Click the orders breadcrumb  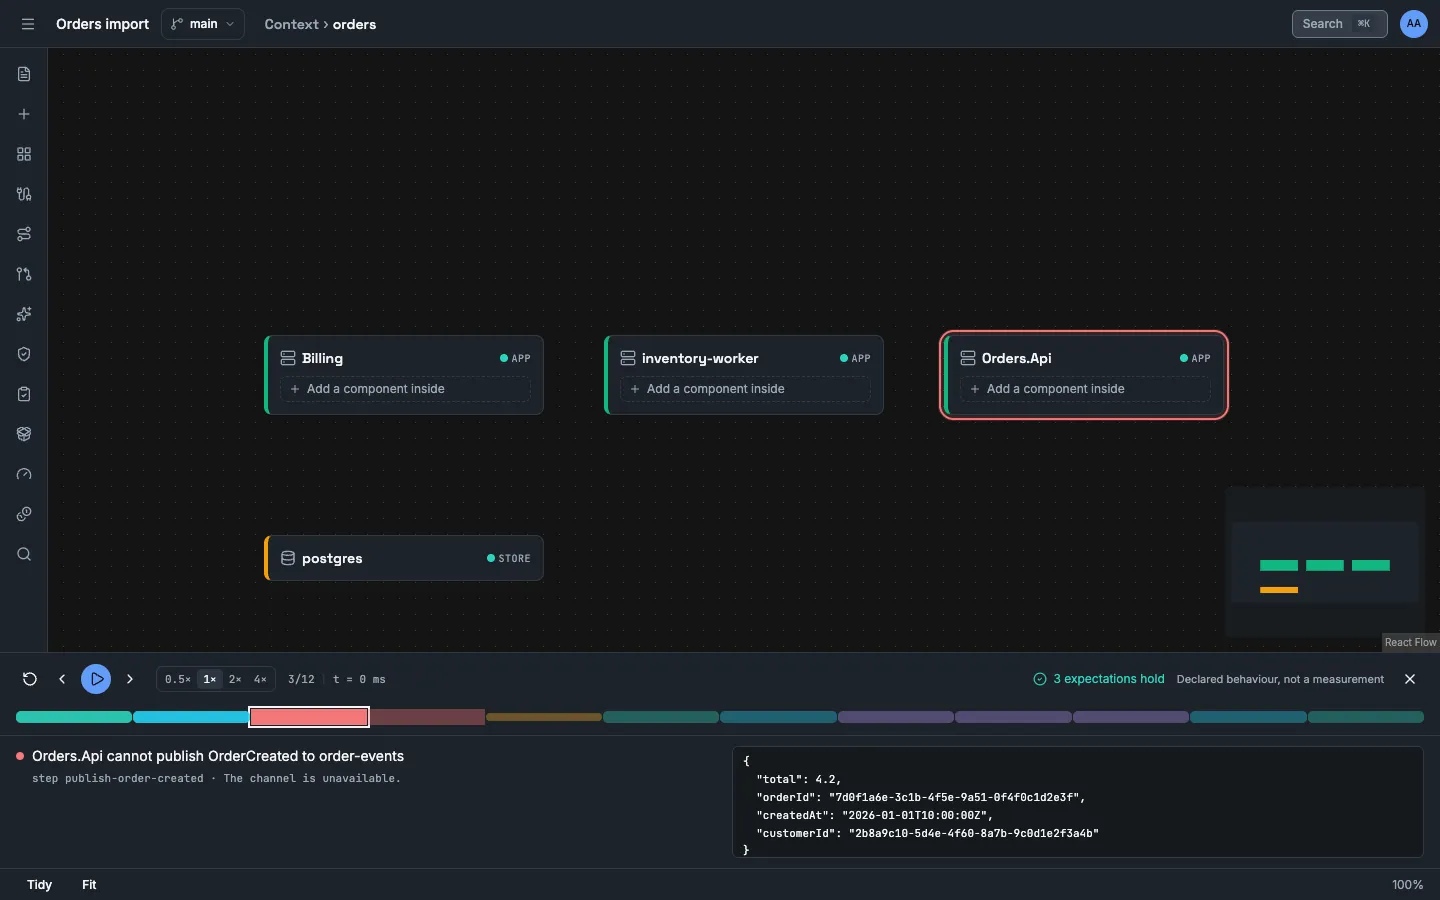(355, 24)
